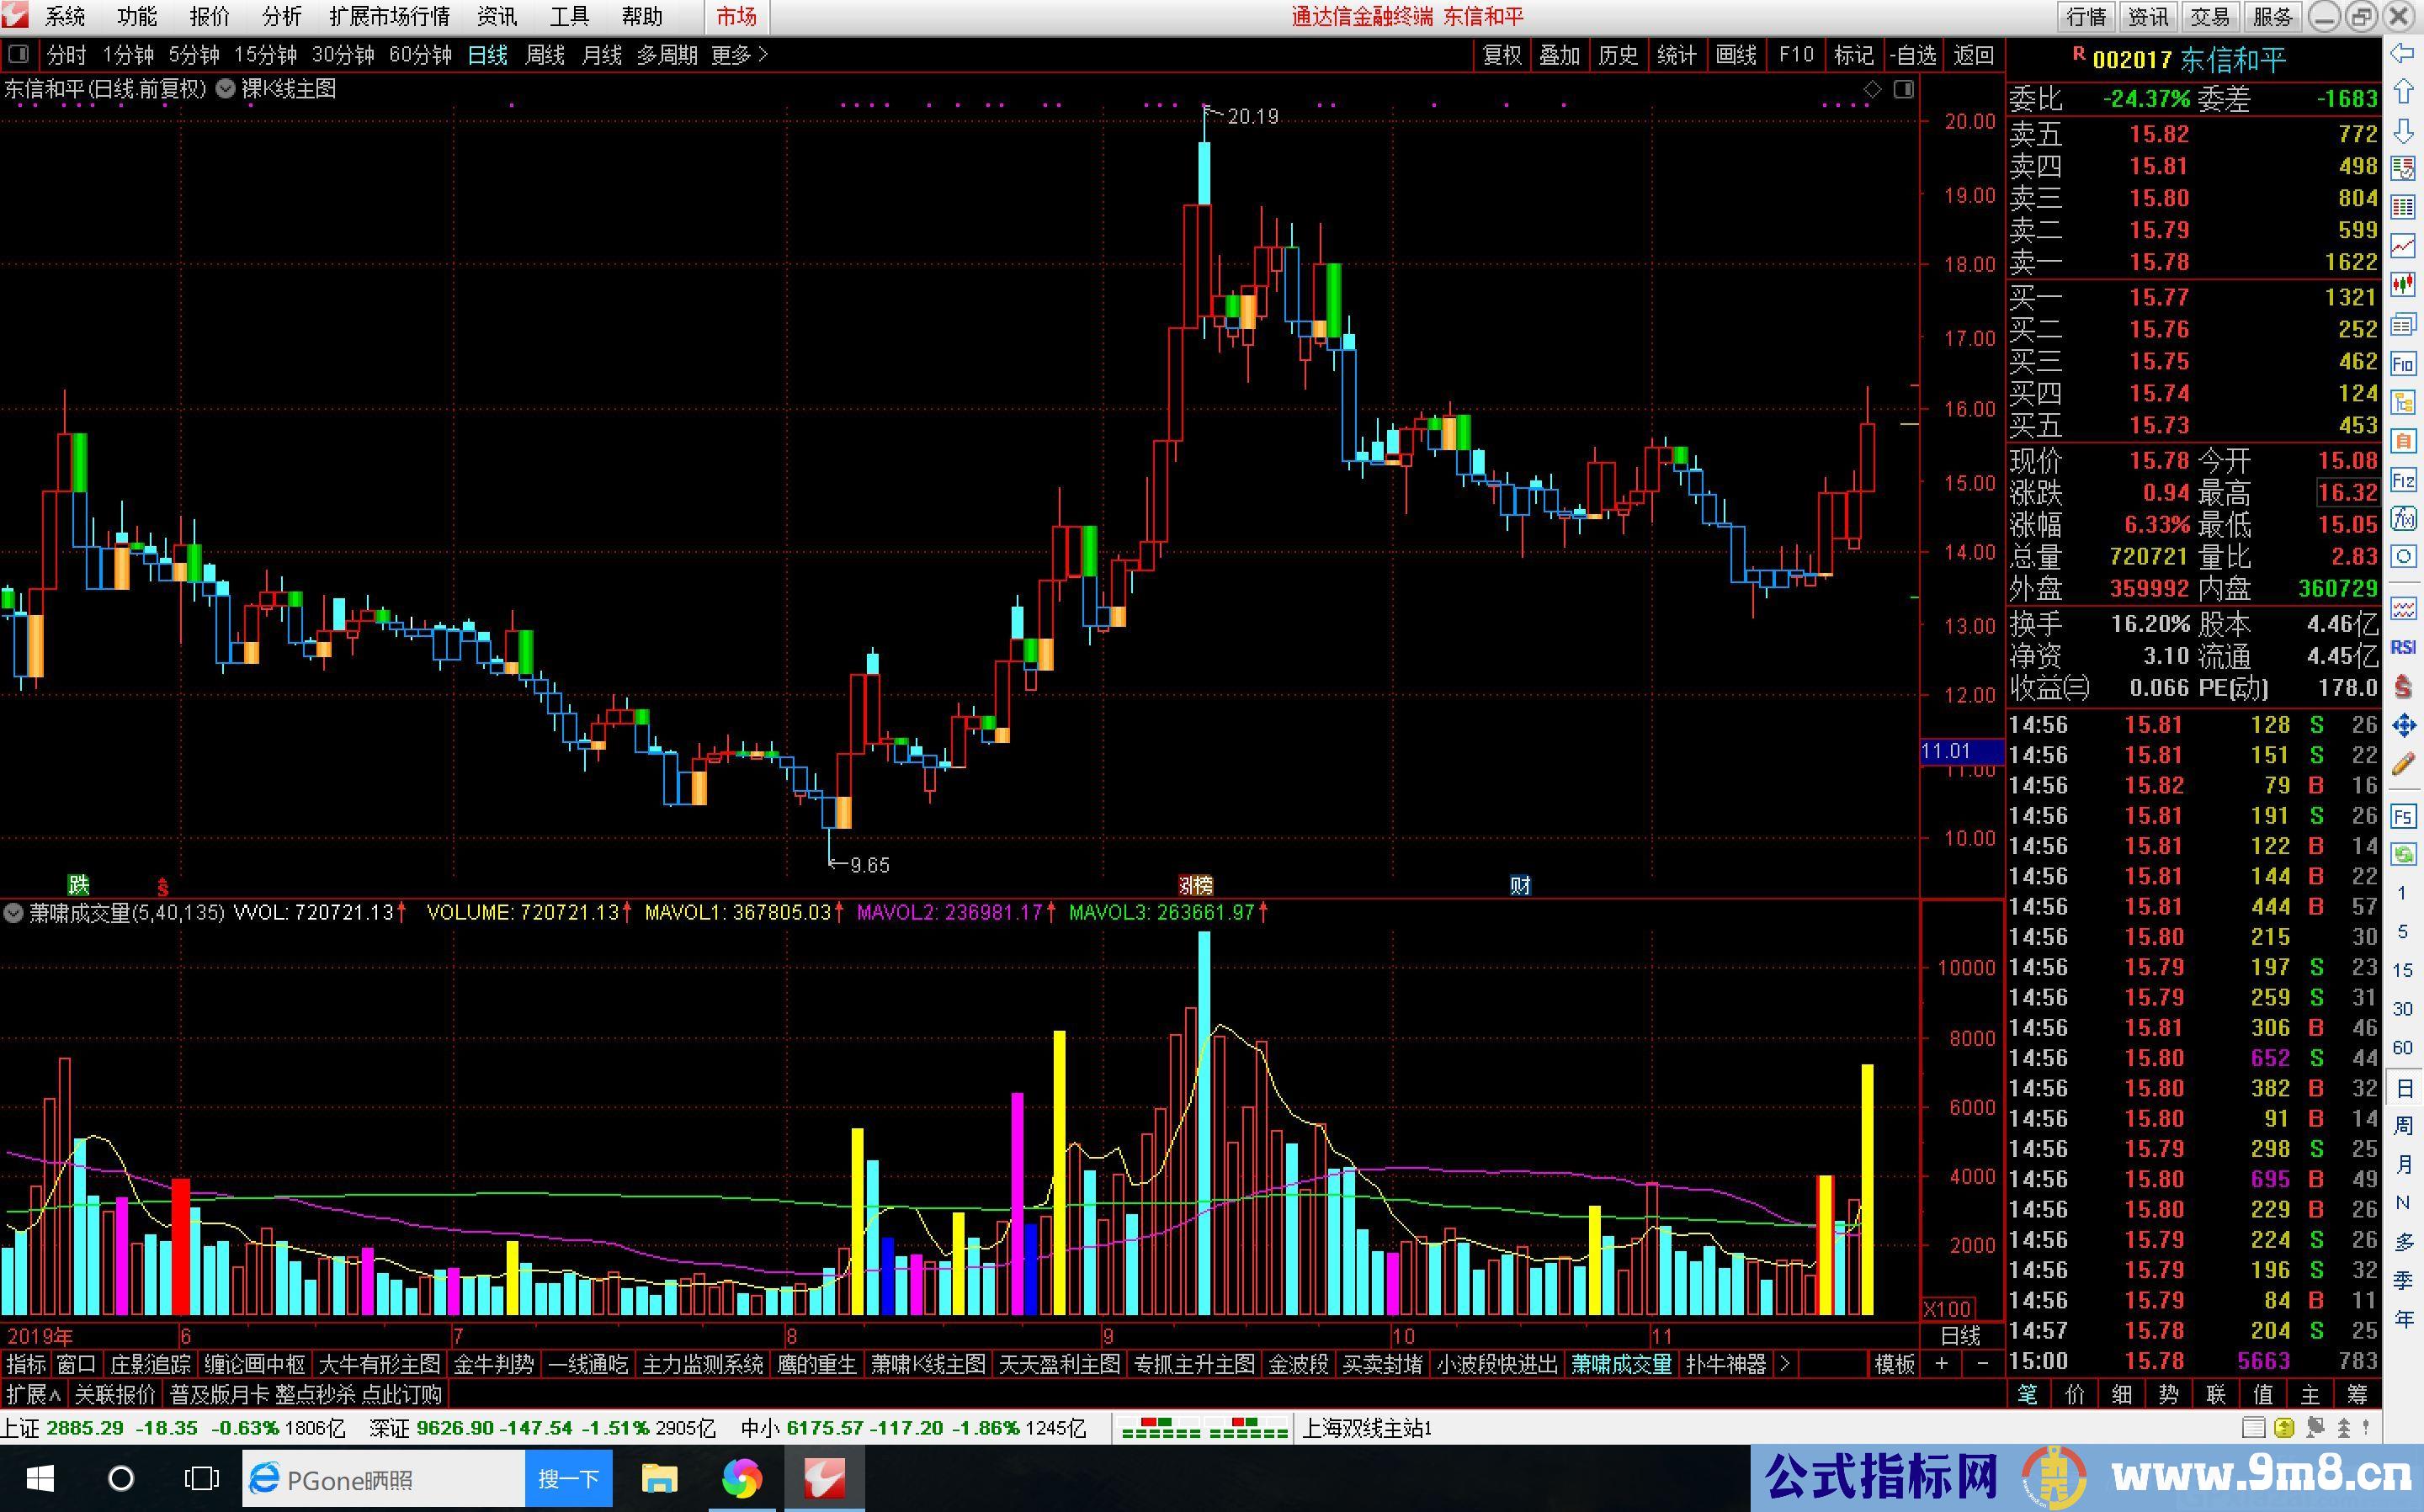The width and height of the screenshot is (2424, 1512).
Task: Click the trend line chart sidebar icon
Action: 2403,246
